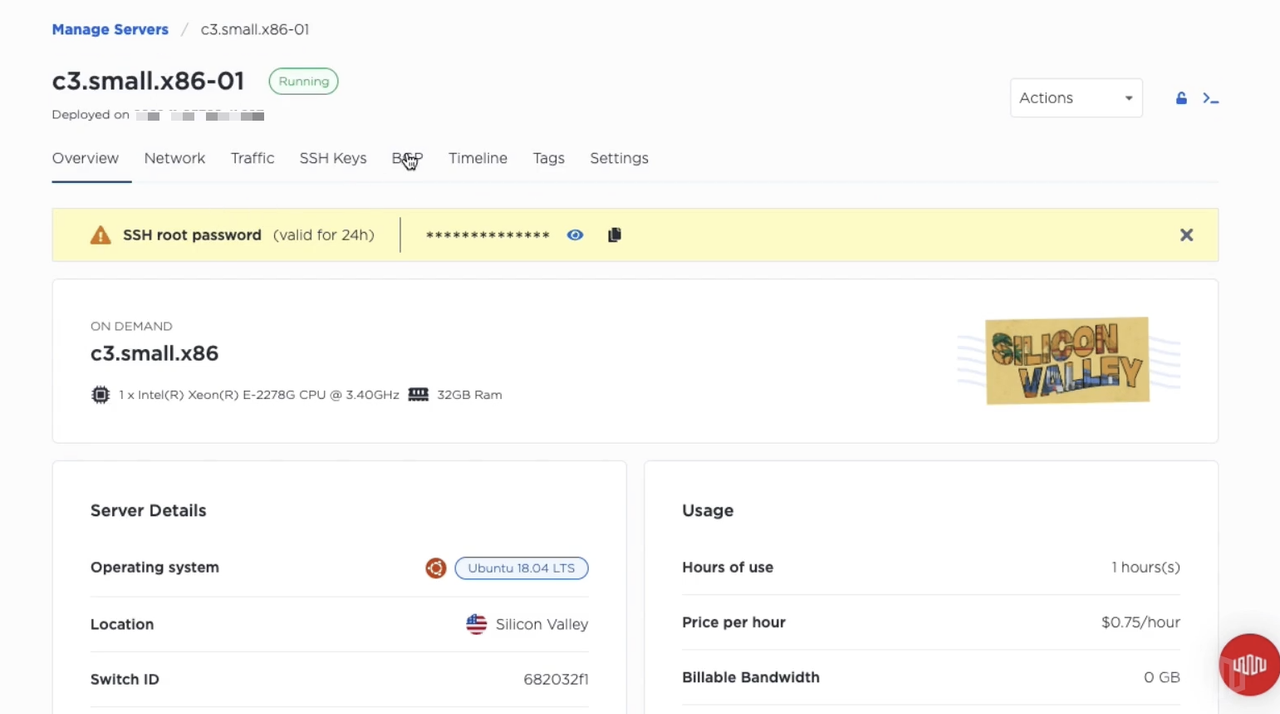Click the Ubuntu 18.04 LTS badge

[521, 568]
